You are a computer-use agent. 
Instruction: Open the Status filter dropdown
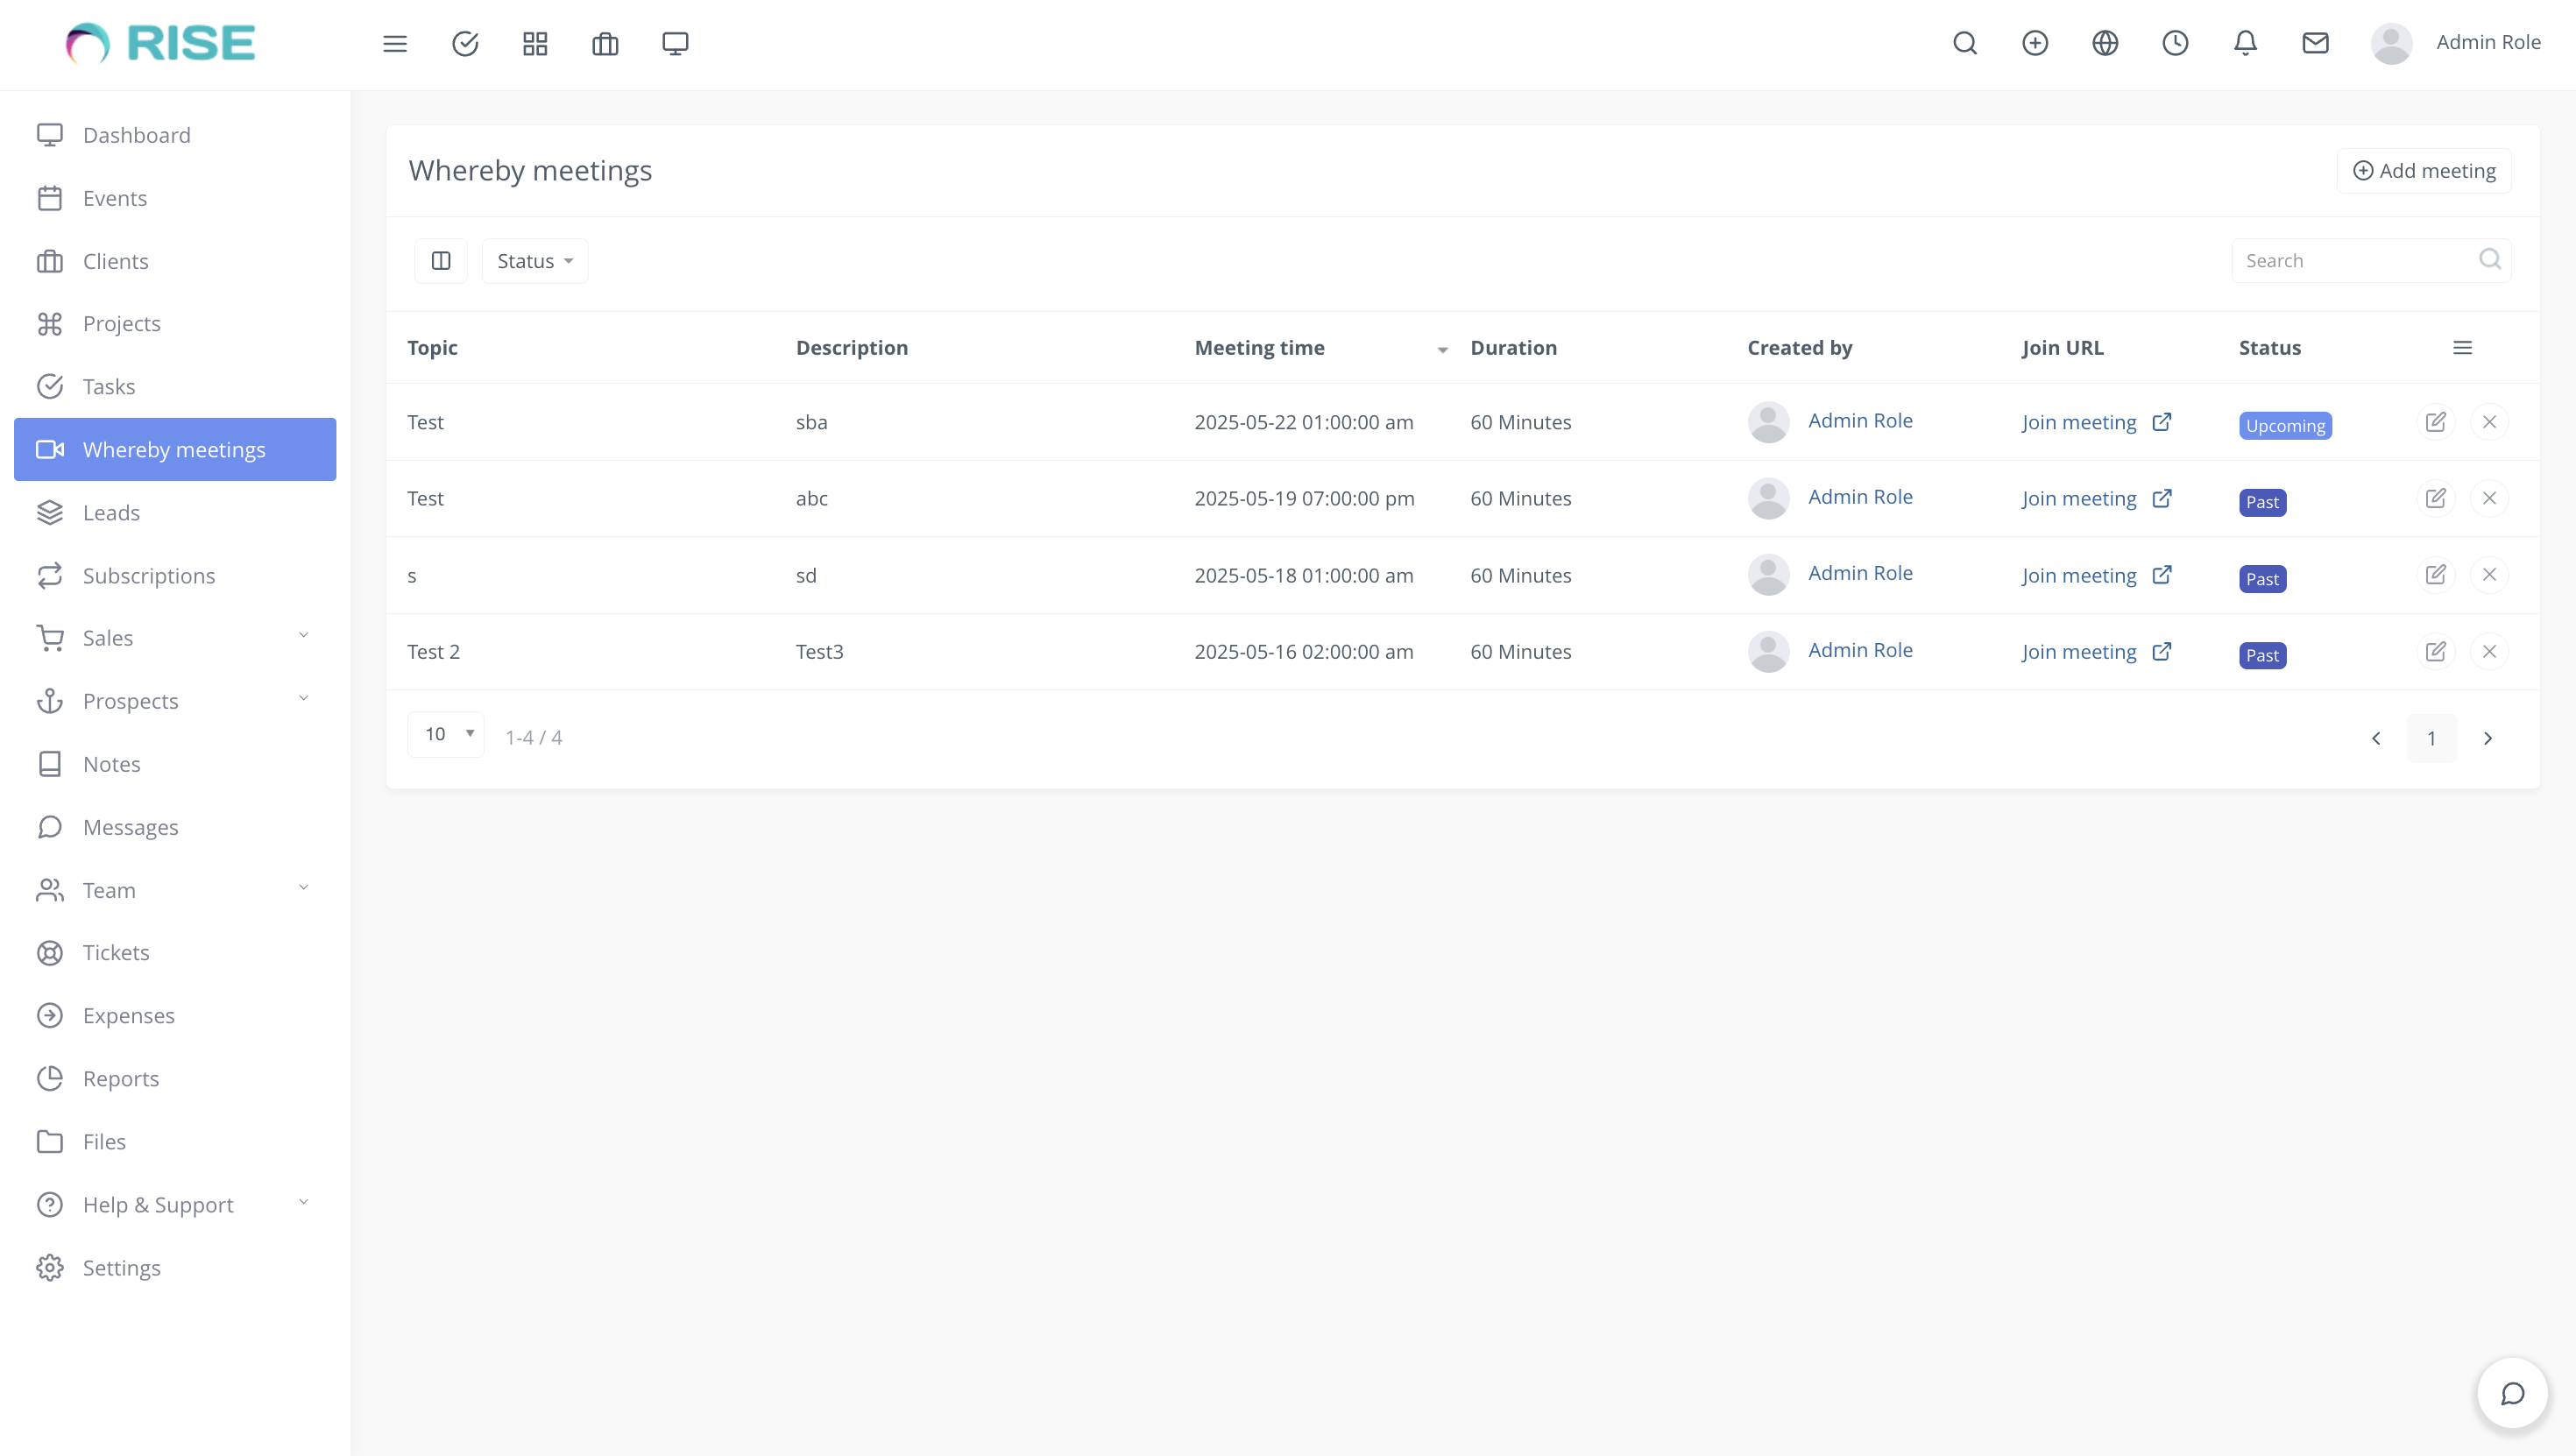[534, 260]
